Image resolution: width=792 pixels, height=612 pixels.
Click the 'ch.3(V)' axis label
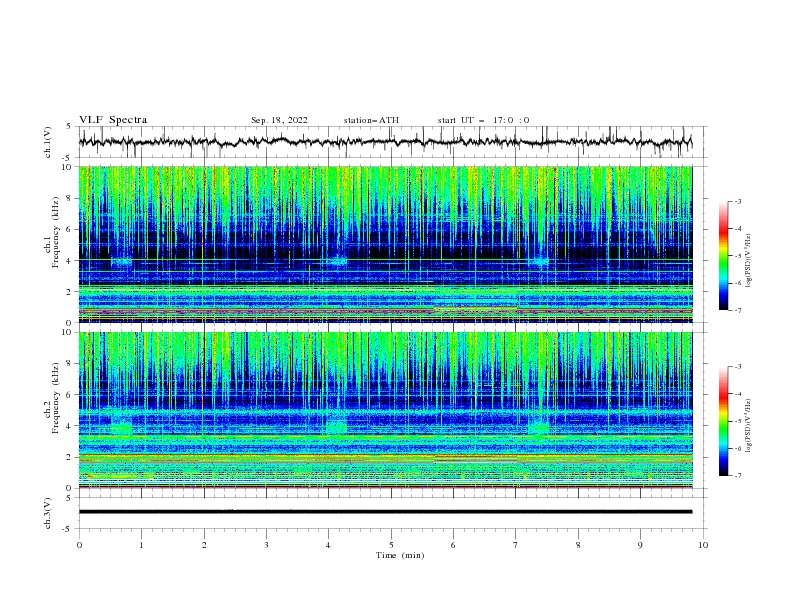48,513
